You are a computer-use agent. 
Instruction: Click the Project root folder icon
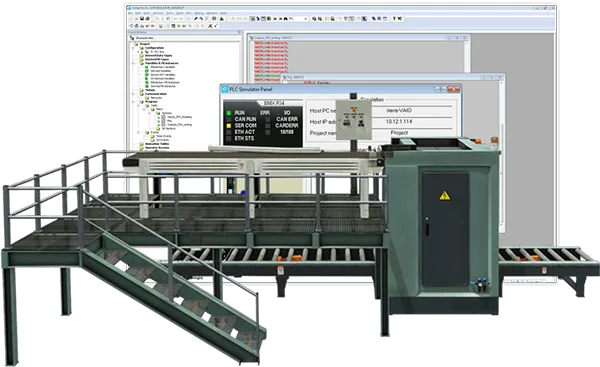click(x=136, y=44)
